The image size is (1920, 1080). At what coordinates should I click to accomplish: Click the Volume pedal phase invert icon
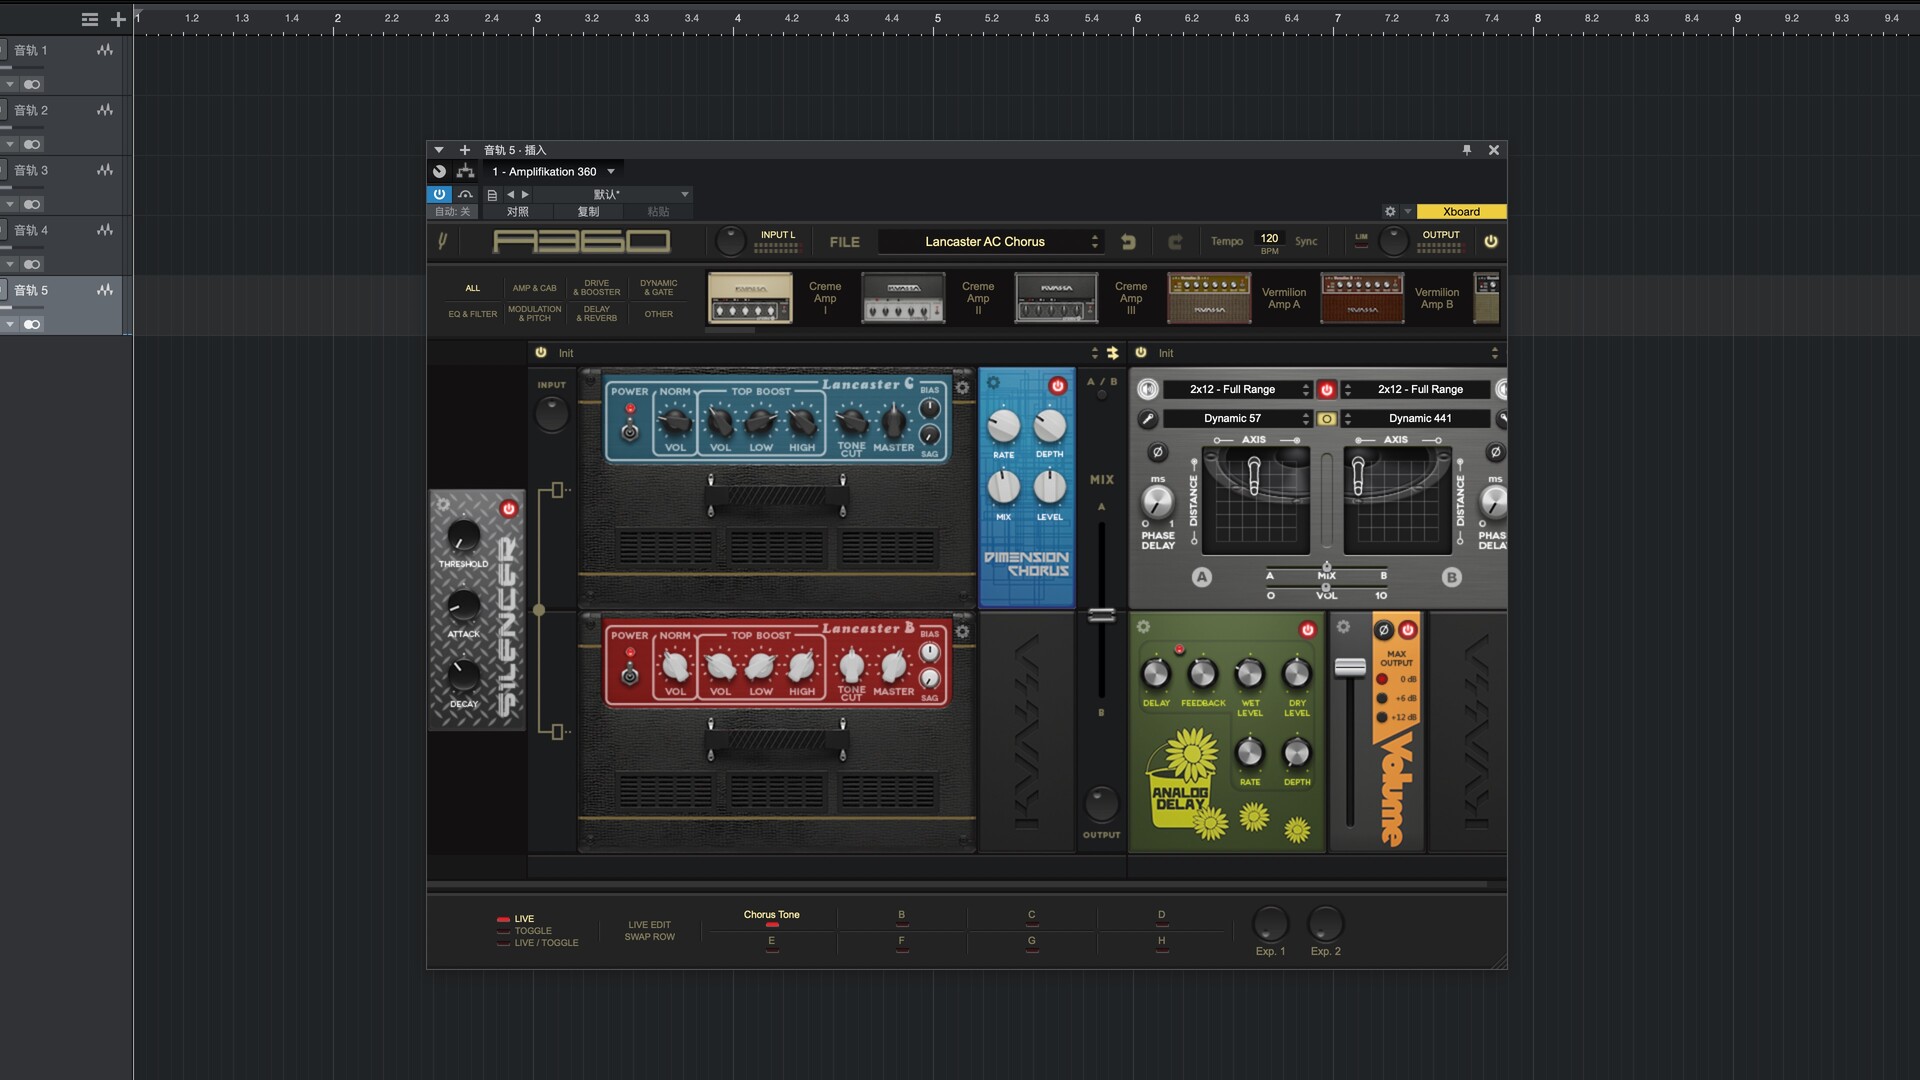(x=1384, y=630)
